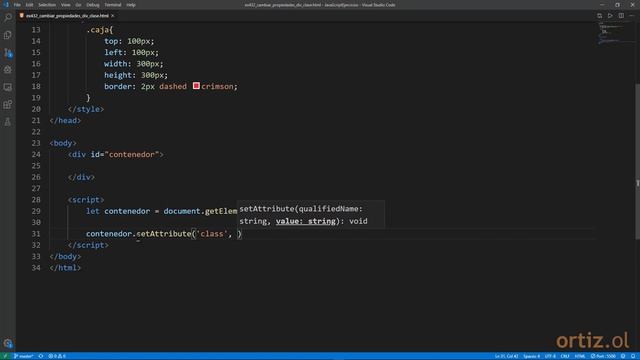The height and width of the screenshot is (360, 640).
Task: Click the .caja selector on line 13
Action: point(100,30)
